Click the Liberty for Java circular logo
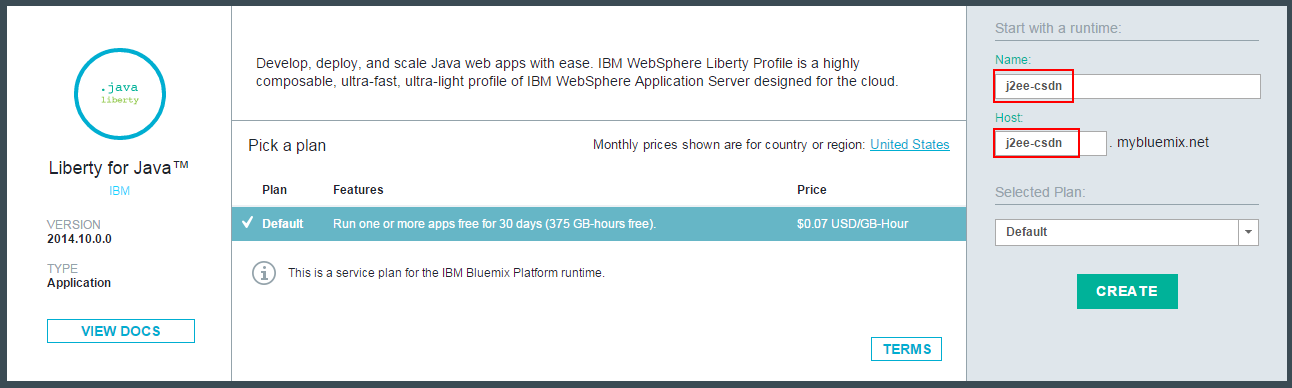Image resolution: width=1292 pixels, height=388 pixels. (120, 92)
